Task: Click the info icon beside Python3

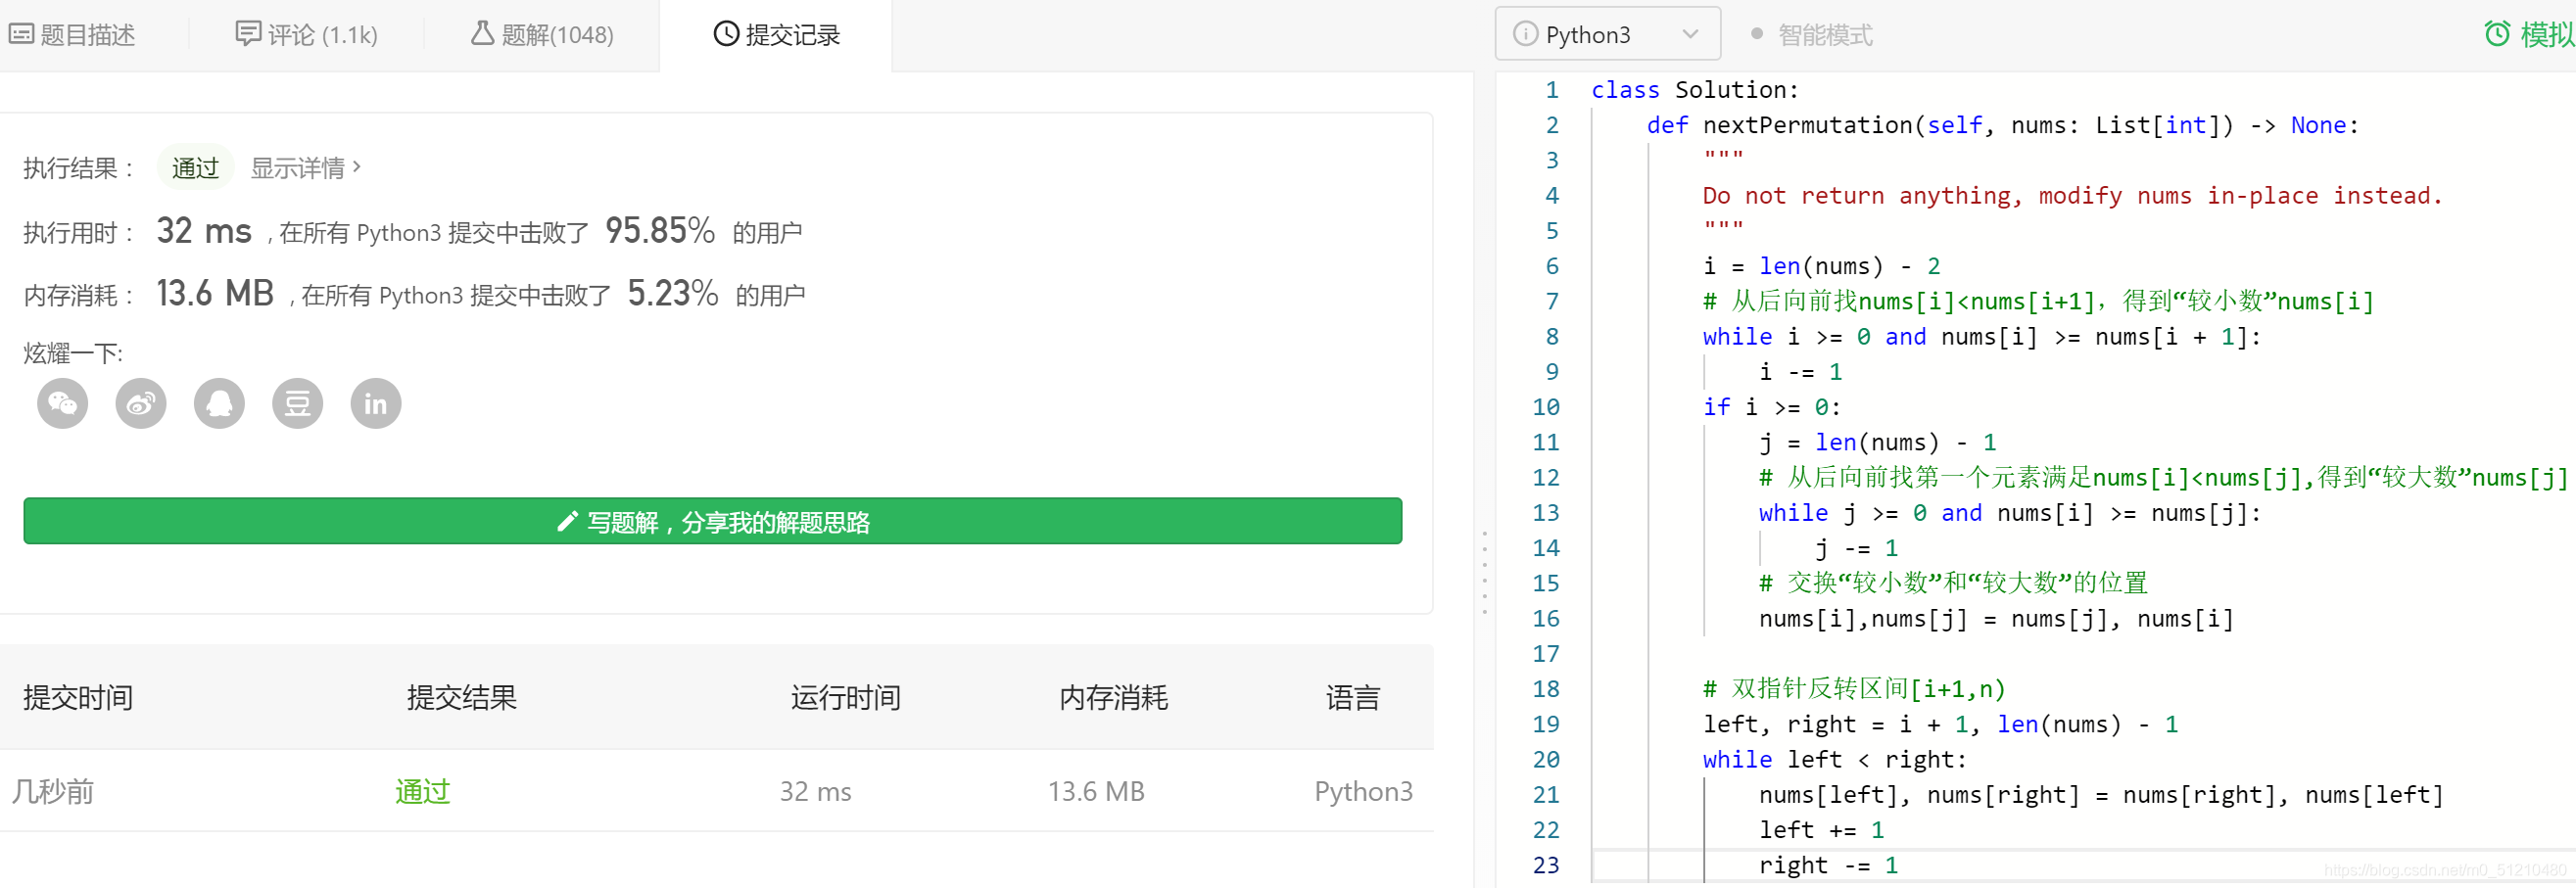Action: 1524,34
